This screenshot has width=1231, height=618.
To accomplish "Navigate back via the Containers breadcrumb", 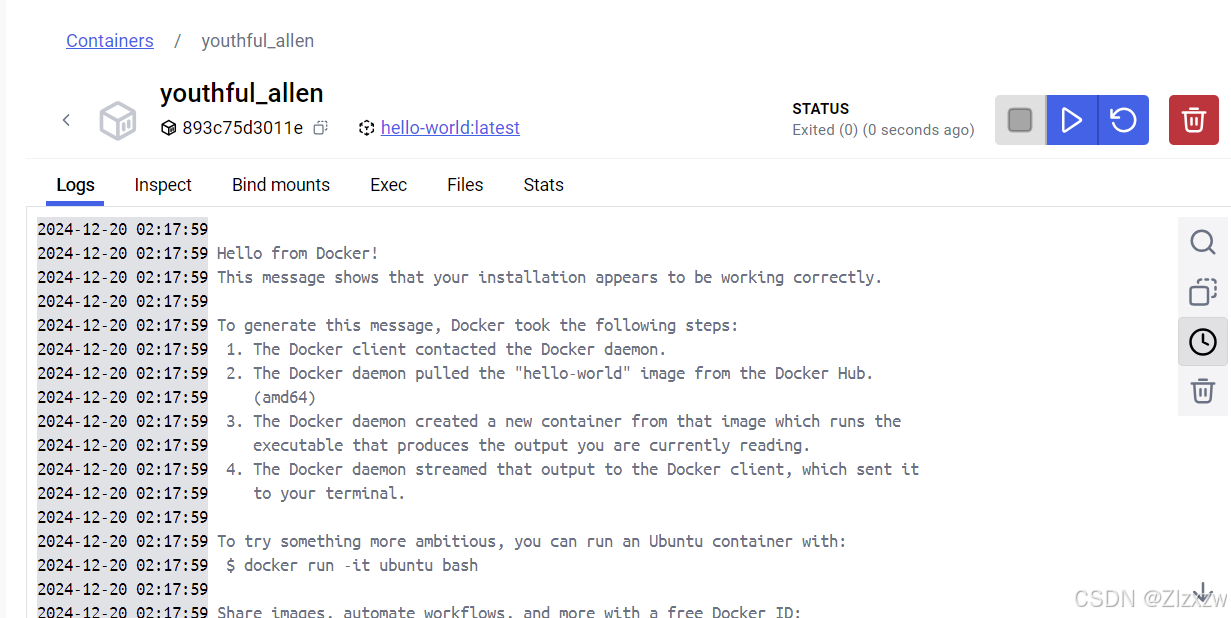I will 110,40.
